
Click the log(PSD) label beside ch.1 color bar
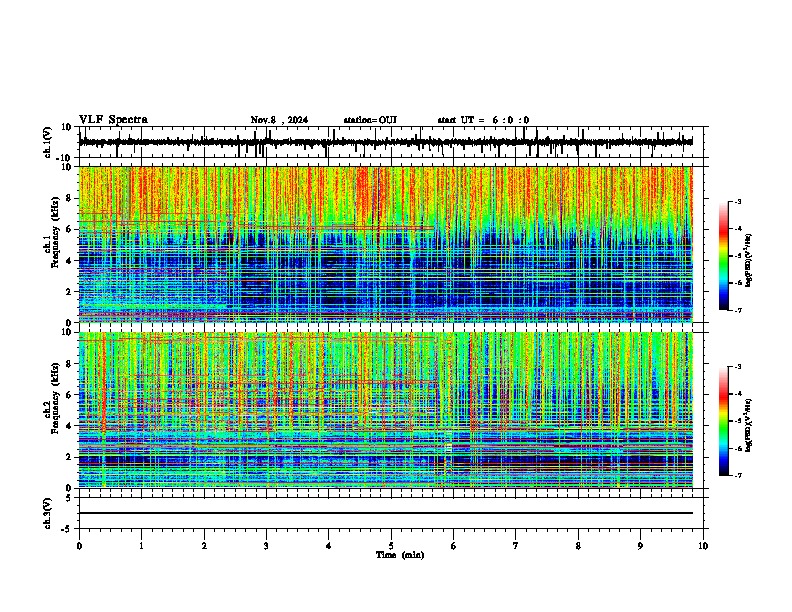[748, 260]
